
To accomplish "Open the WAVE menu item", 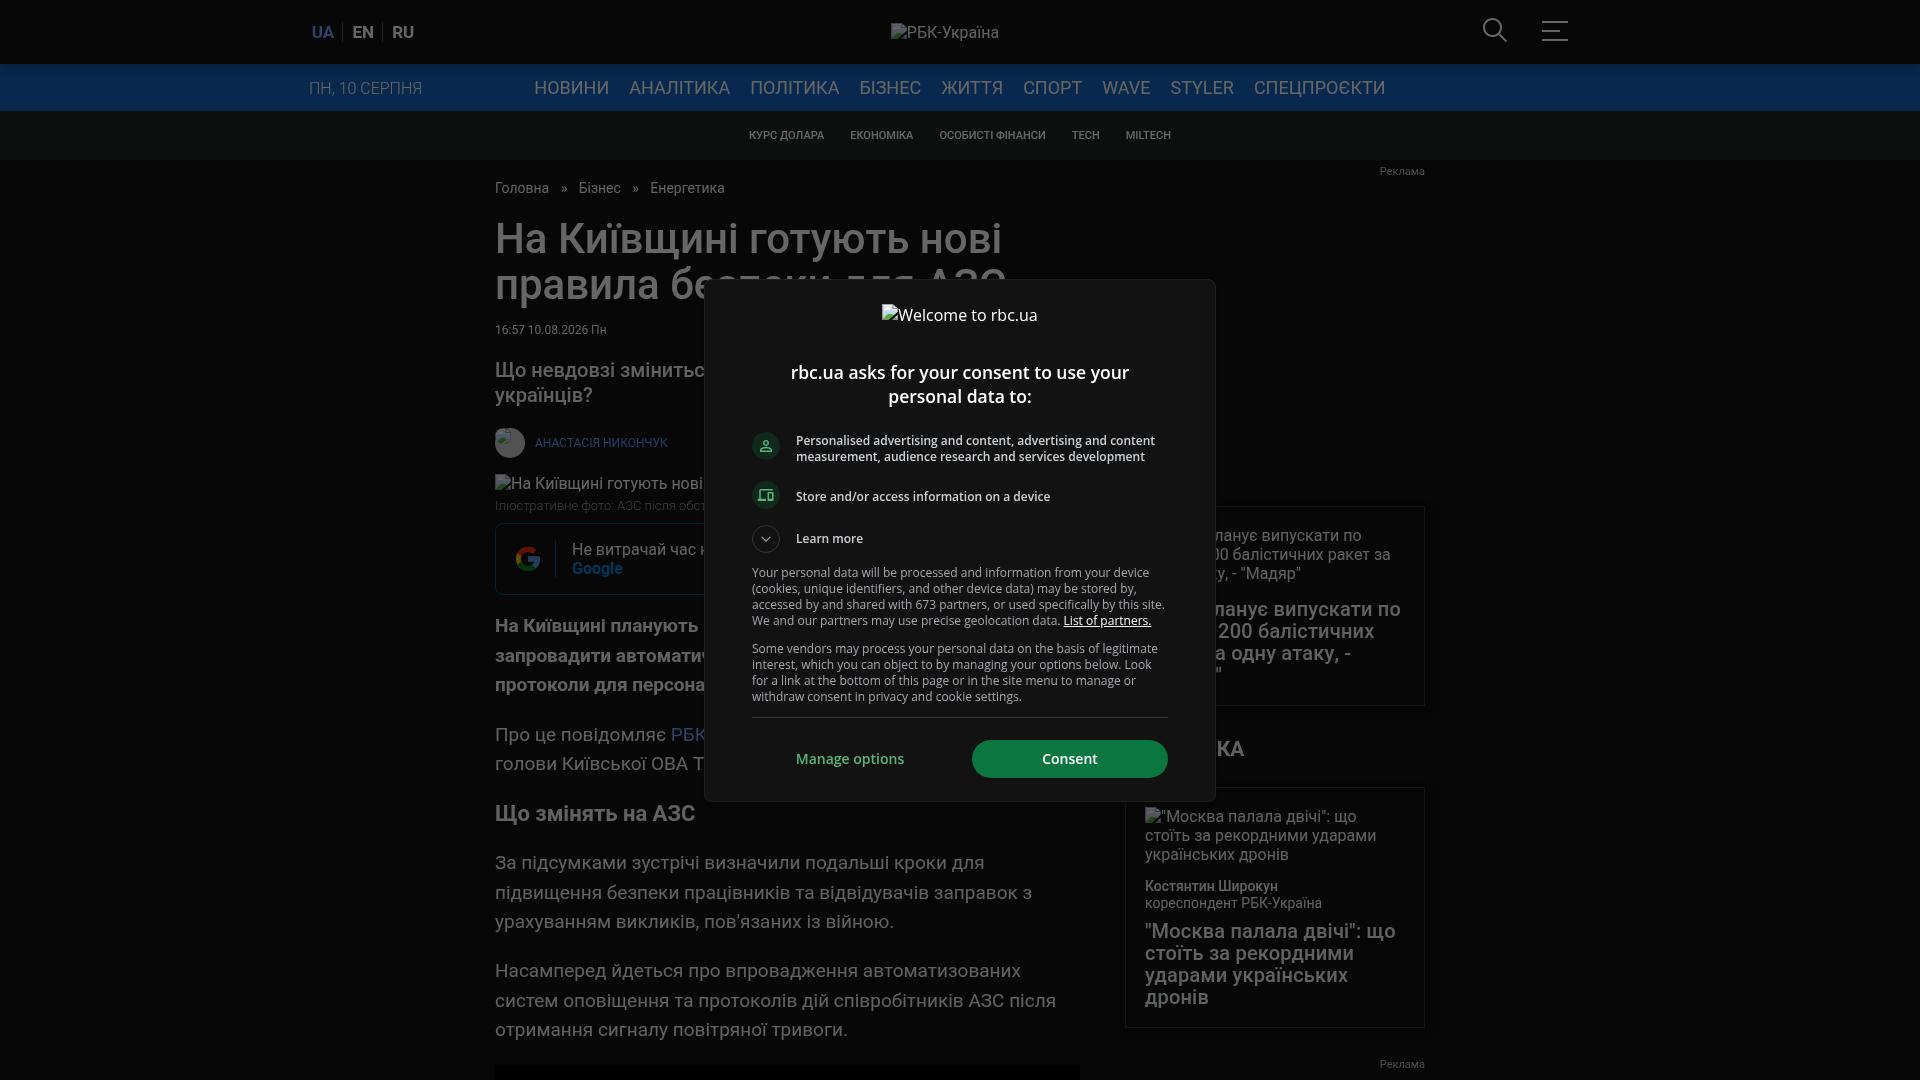I will pyautogui.click(x=1126, y=88).
